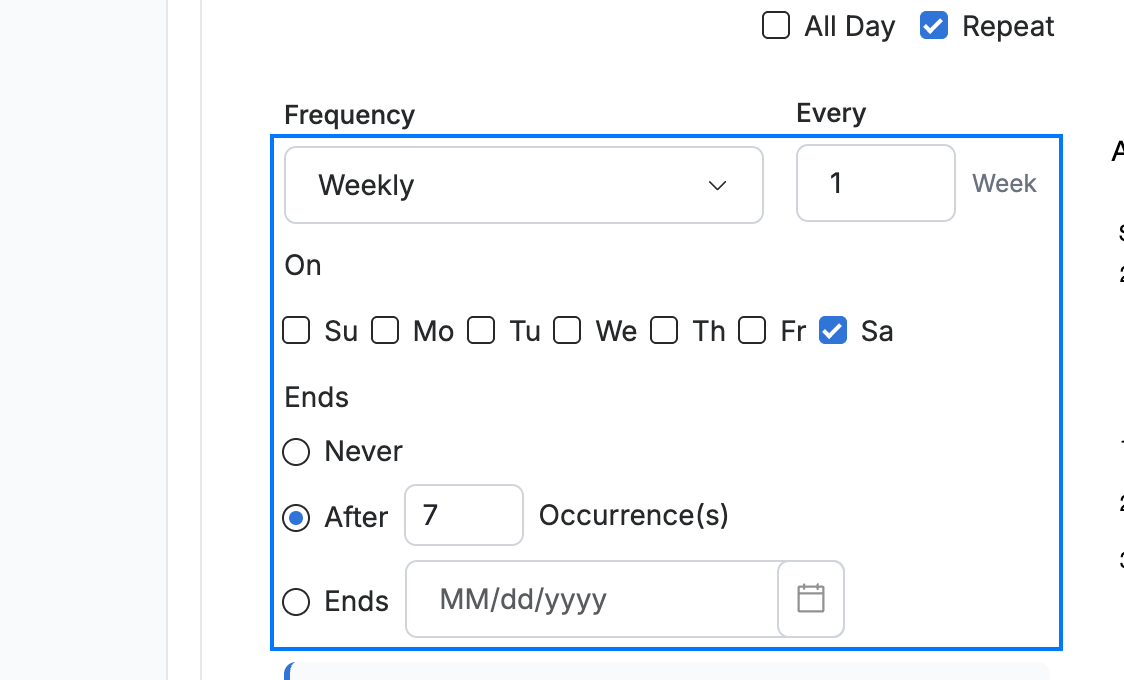Click the occurrences count field showing 7
The width and height of the screenshot is (1124, 680).
point(464,515)
